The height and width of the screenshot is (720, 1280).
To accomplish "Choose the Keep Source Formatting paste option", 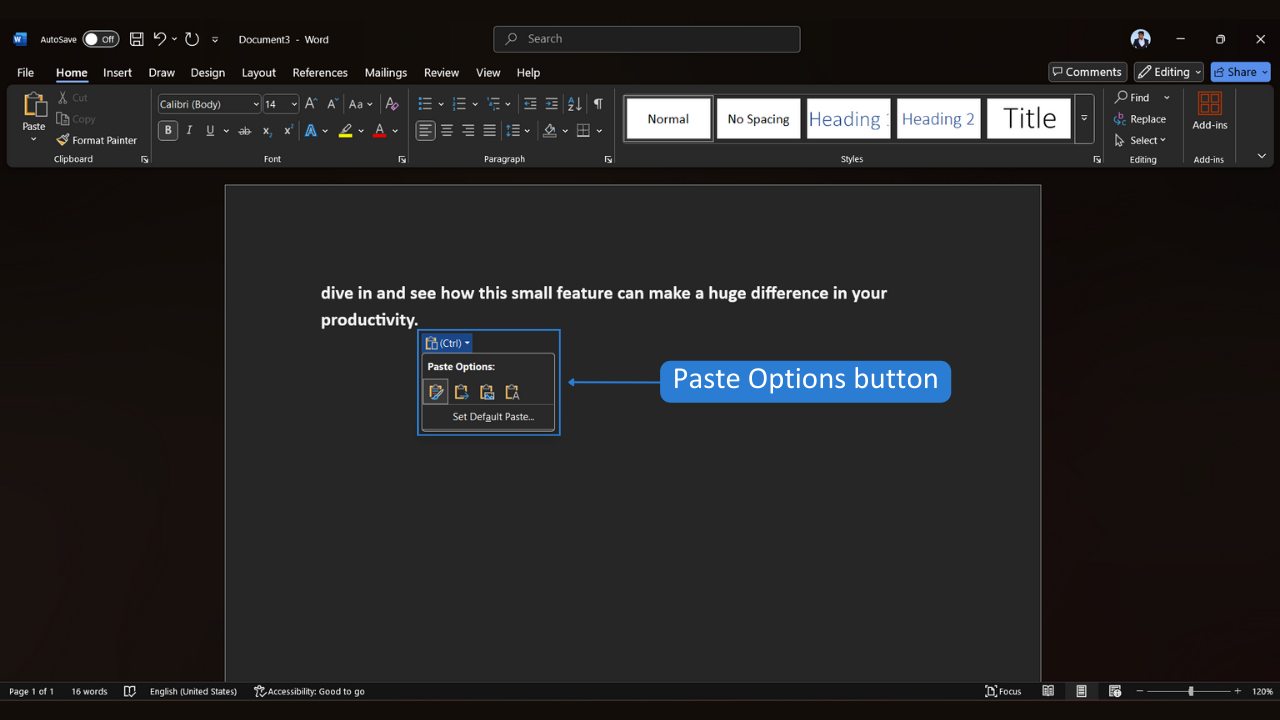I will click(x=436, y=391).
